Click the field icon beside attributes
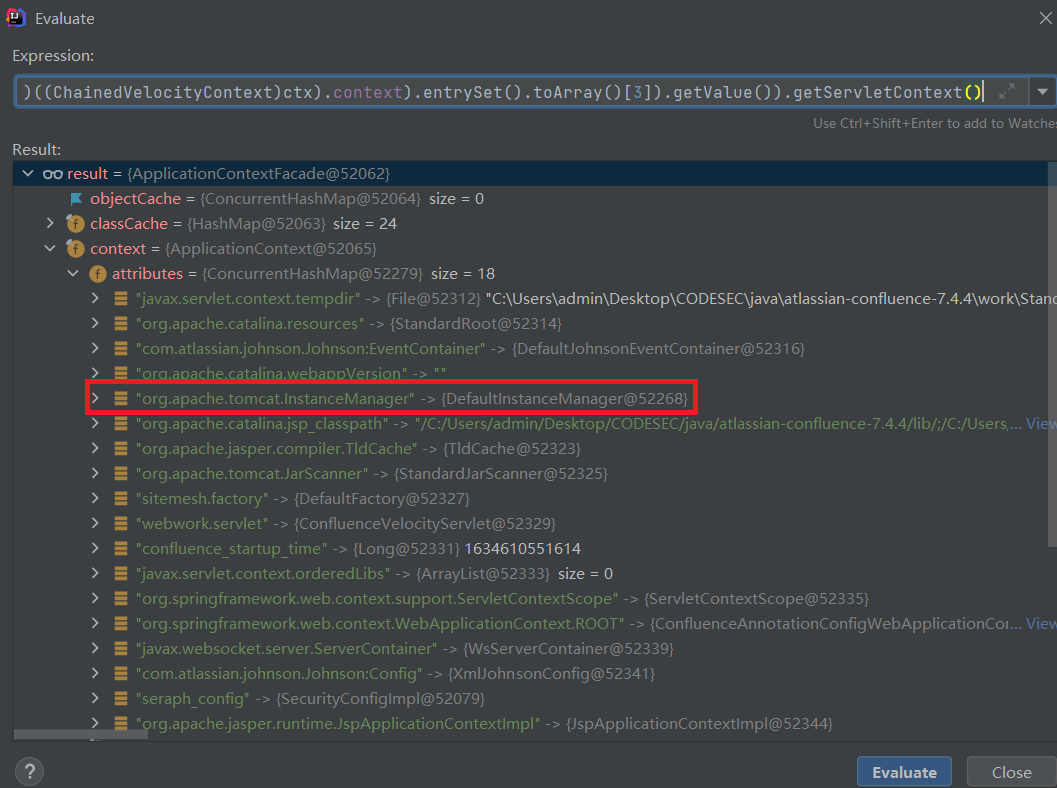The image size is (1057, 788). pyautogui.click(x=97, y=274)
